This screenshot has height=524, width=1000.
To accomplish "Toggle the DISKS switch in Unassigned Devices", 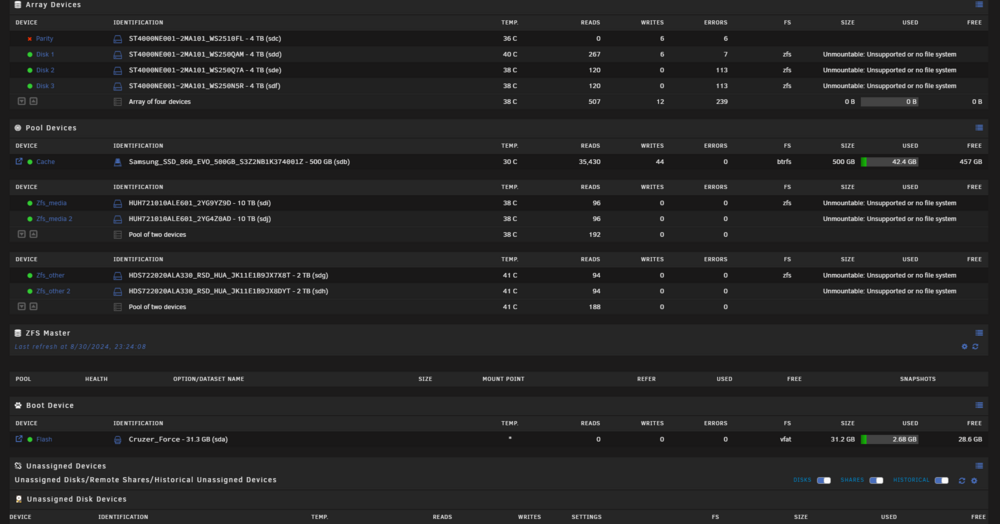I will pos(824,480).
